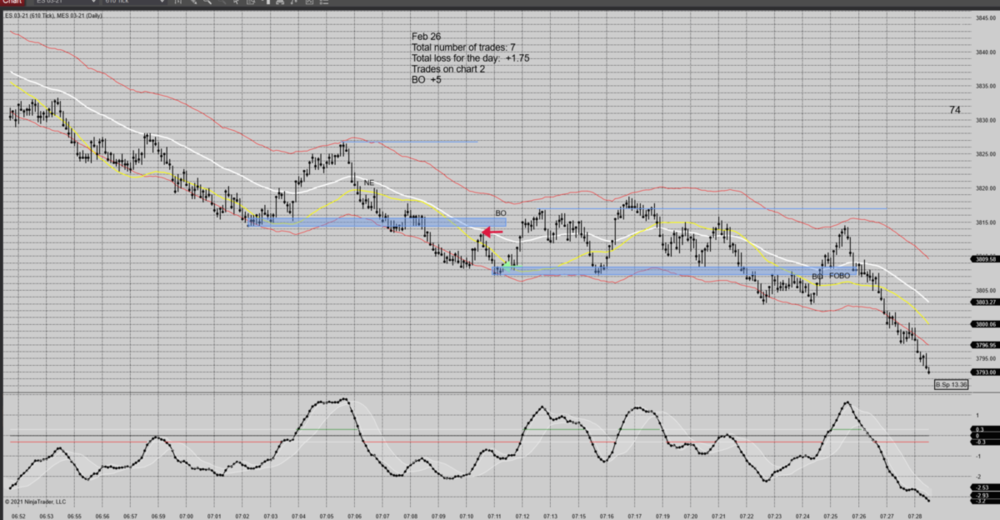Select the NE text label on chart

click(x=368, y=183)
